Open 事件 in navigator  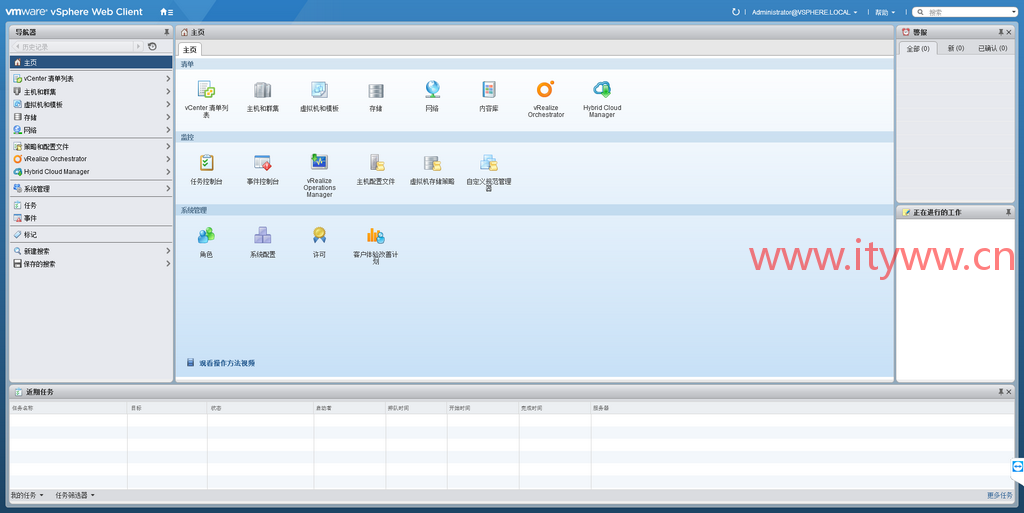click(91, 218)
